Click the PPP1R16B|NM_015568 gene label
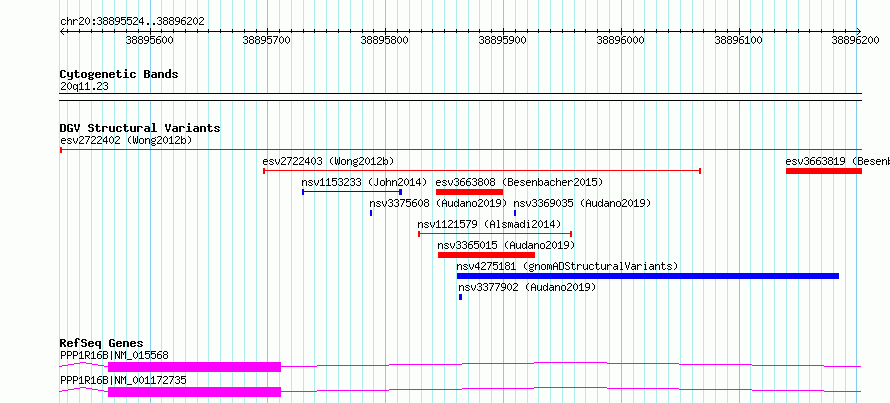This screenshot has height=403, width=890. (114, 356)
